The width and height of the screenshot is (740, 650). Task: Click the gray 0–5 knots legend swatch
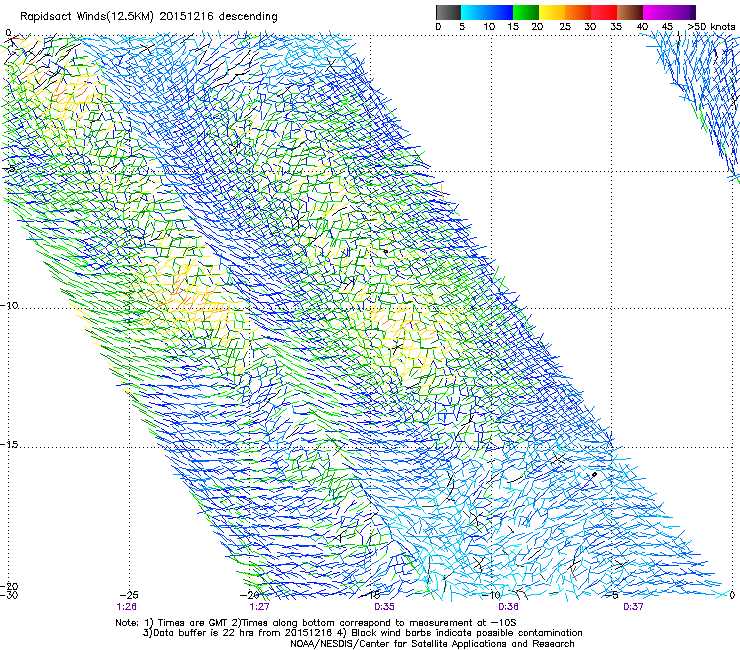448,12
